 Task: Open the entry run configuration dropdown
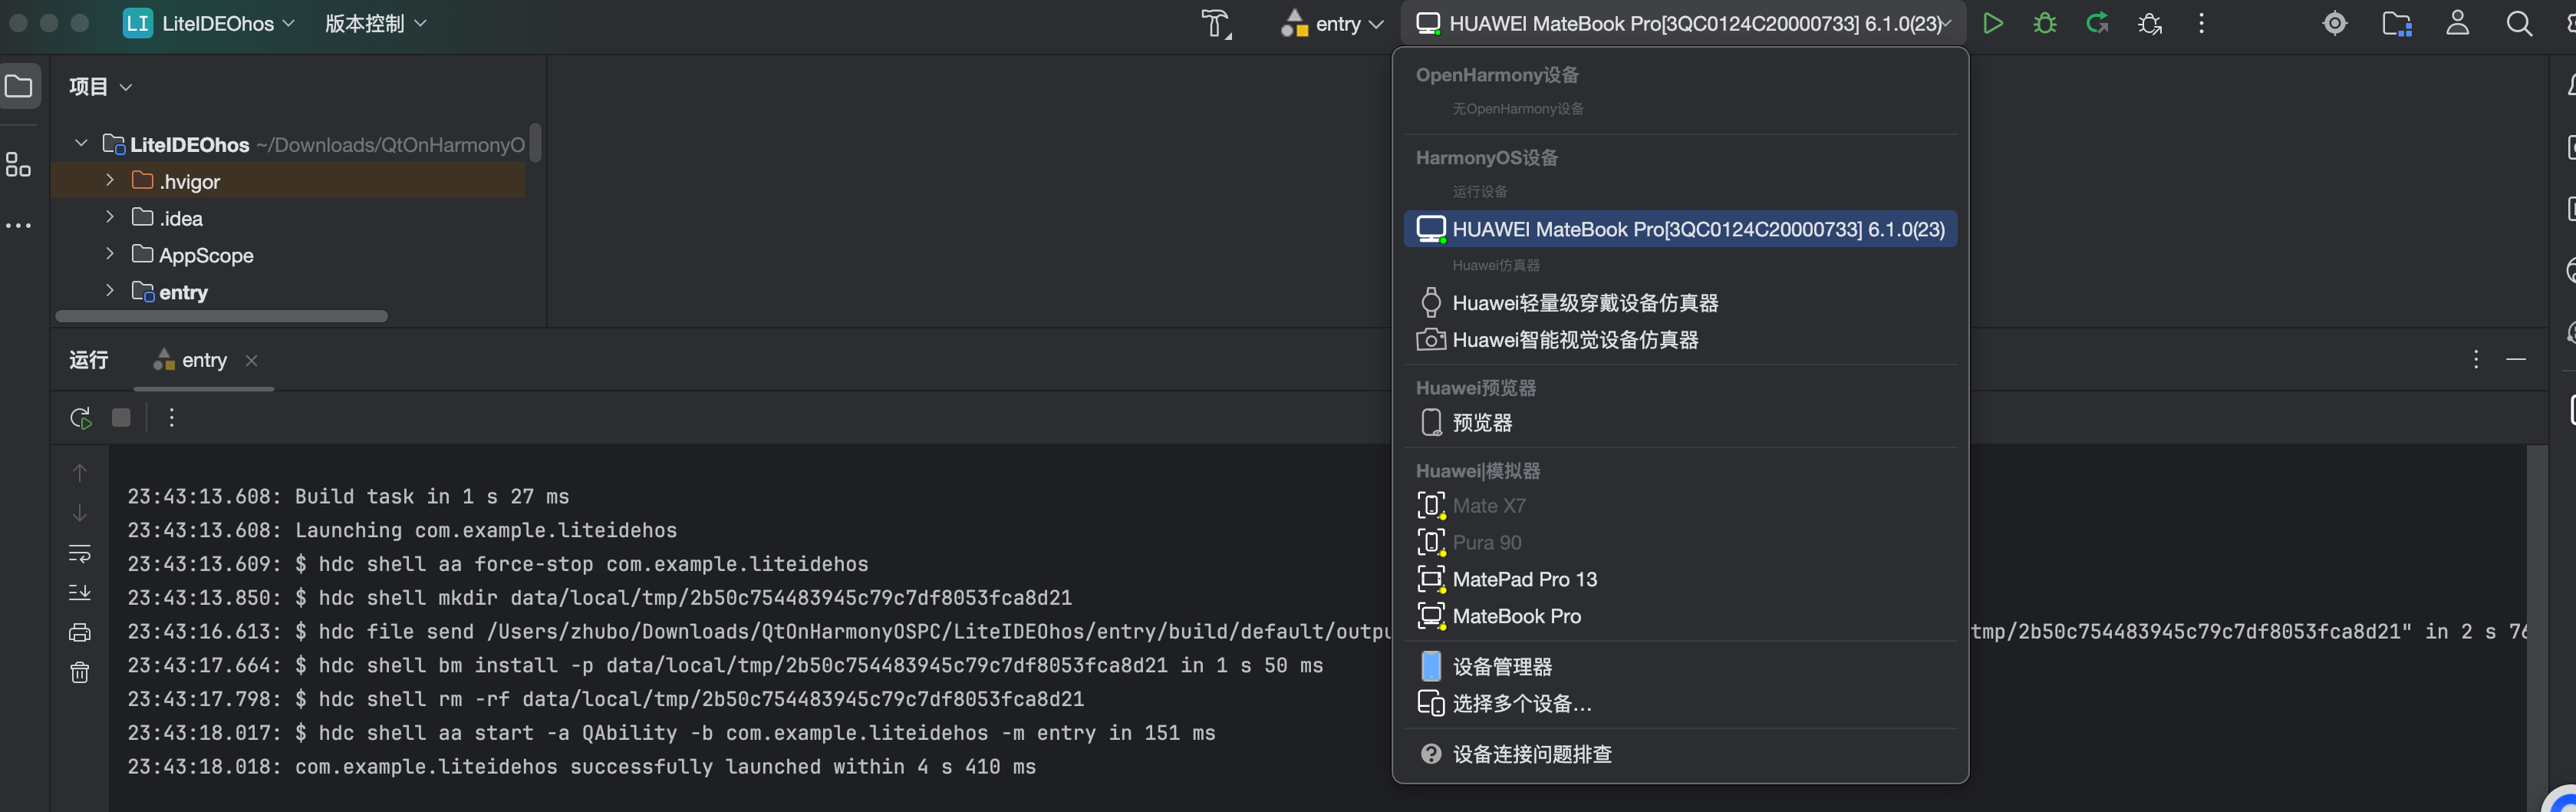(x=1333, y=24)
